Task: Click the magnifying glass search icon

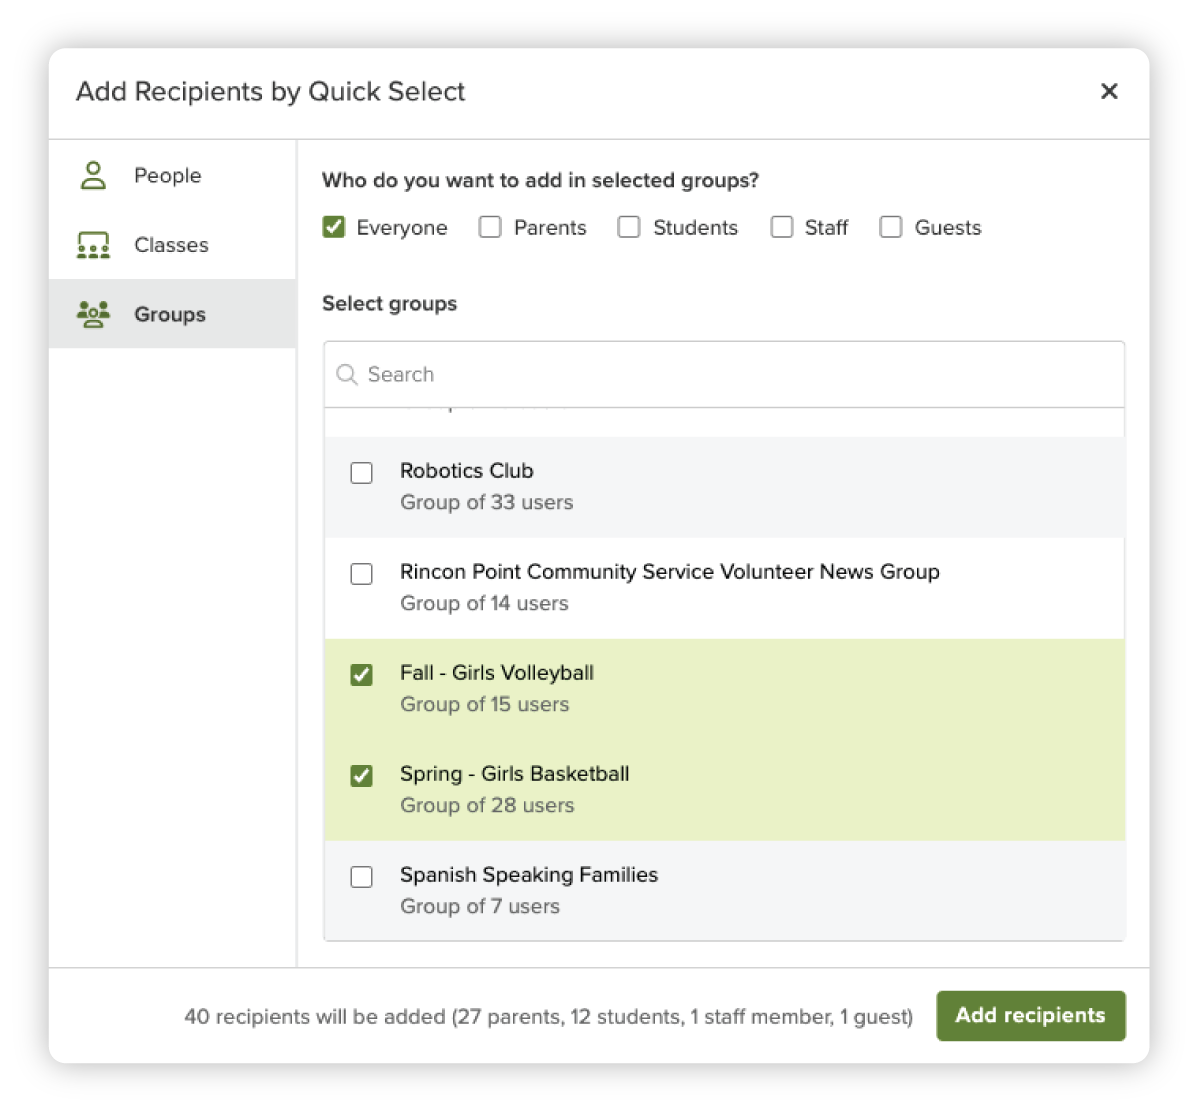Action: tap(347, 374)
